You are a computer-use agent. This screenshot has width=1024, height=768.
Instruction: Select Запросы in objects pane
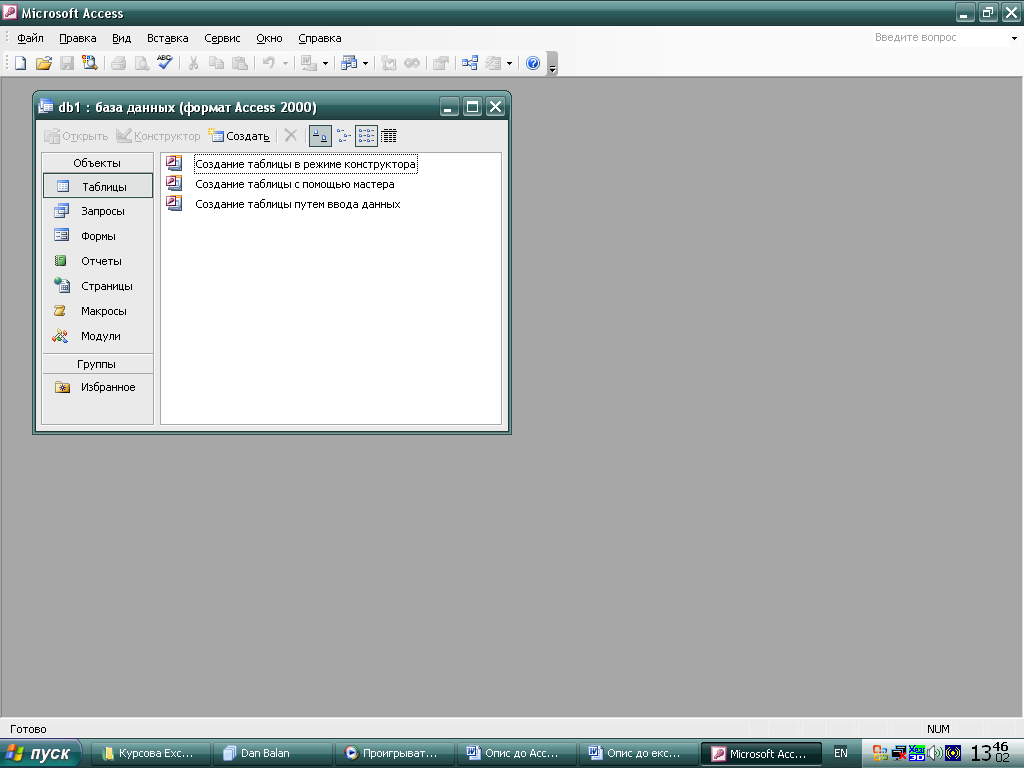click(98, 211)
